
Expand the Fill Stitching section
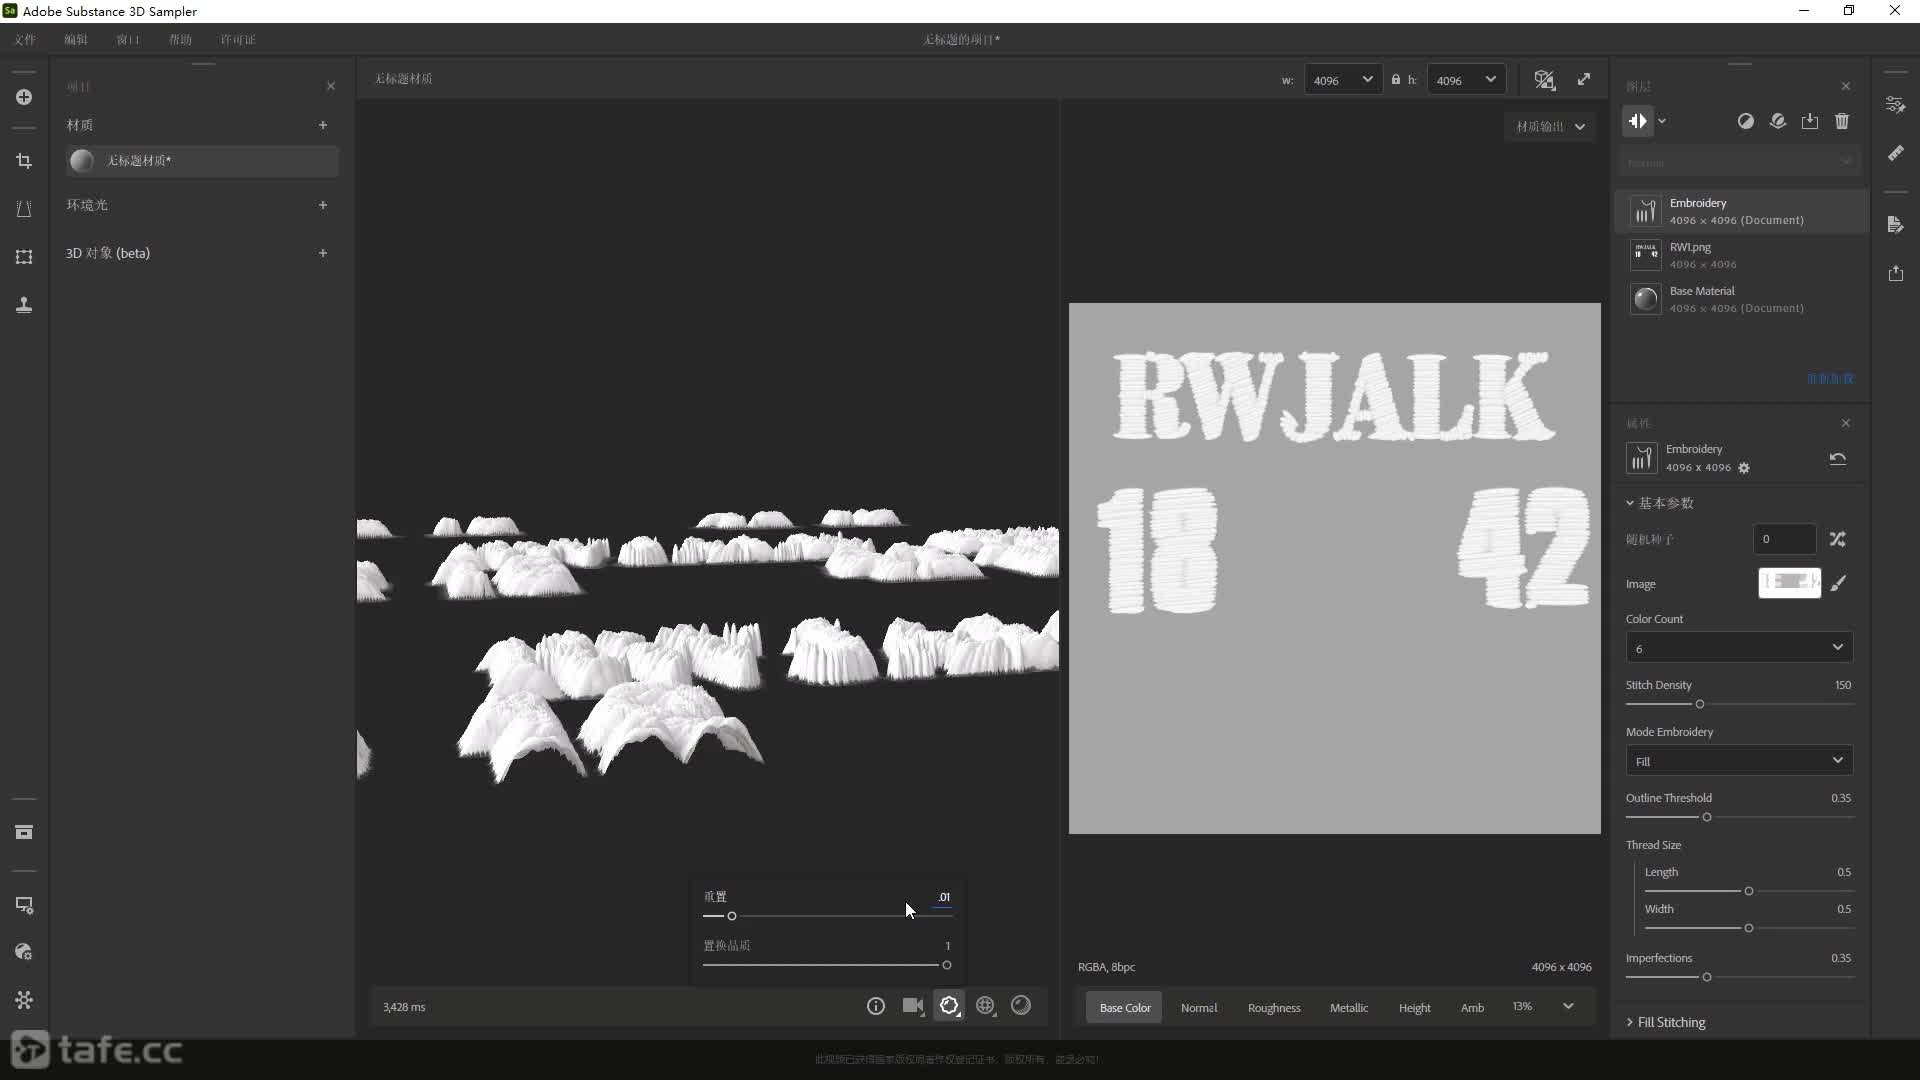(1666, 1022)
